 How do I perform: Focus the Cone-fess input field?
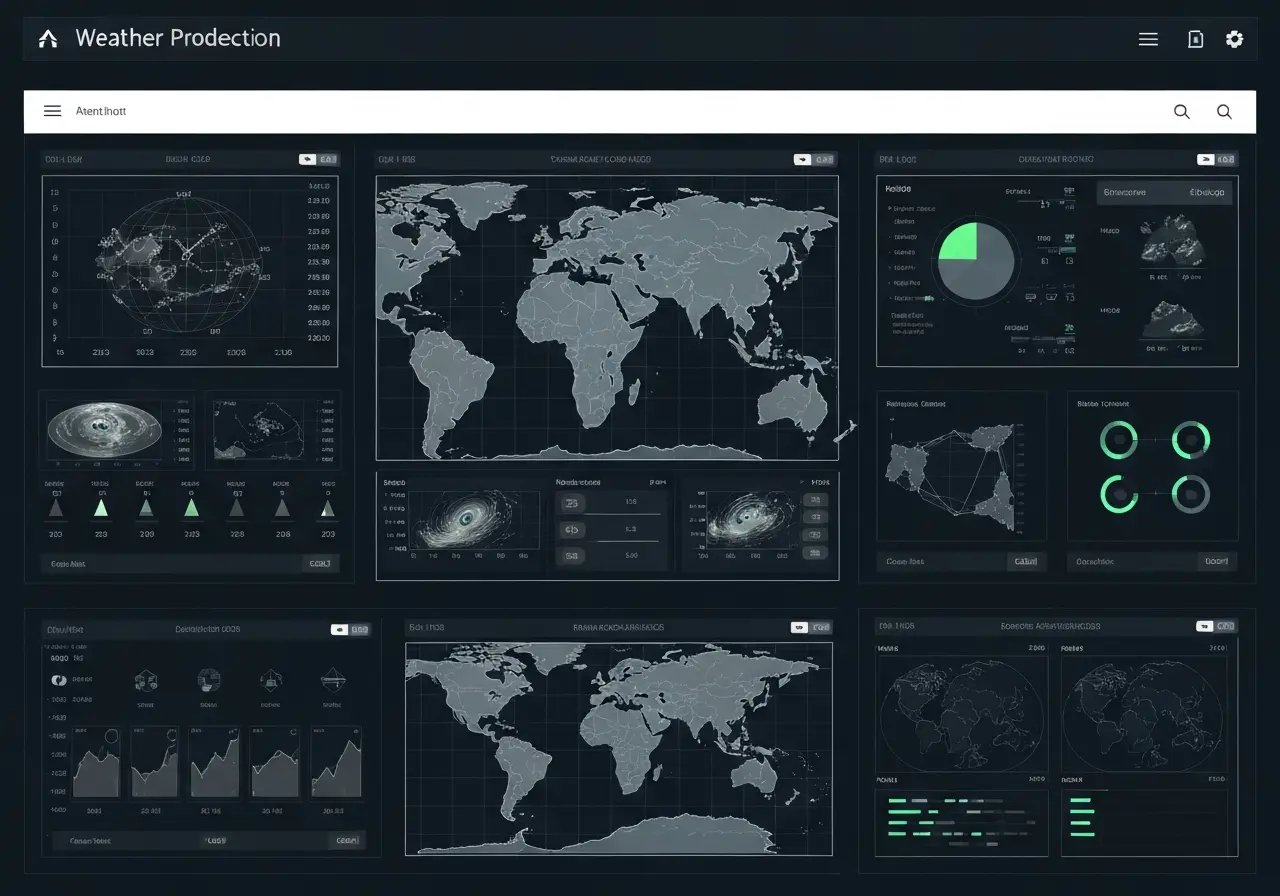click(x=941, y=562)
